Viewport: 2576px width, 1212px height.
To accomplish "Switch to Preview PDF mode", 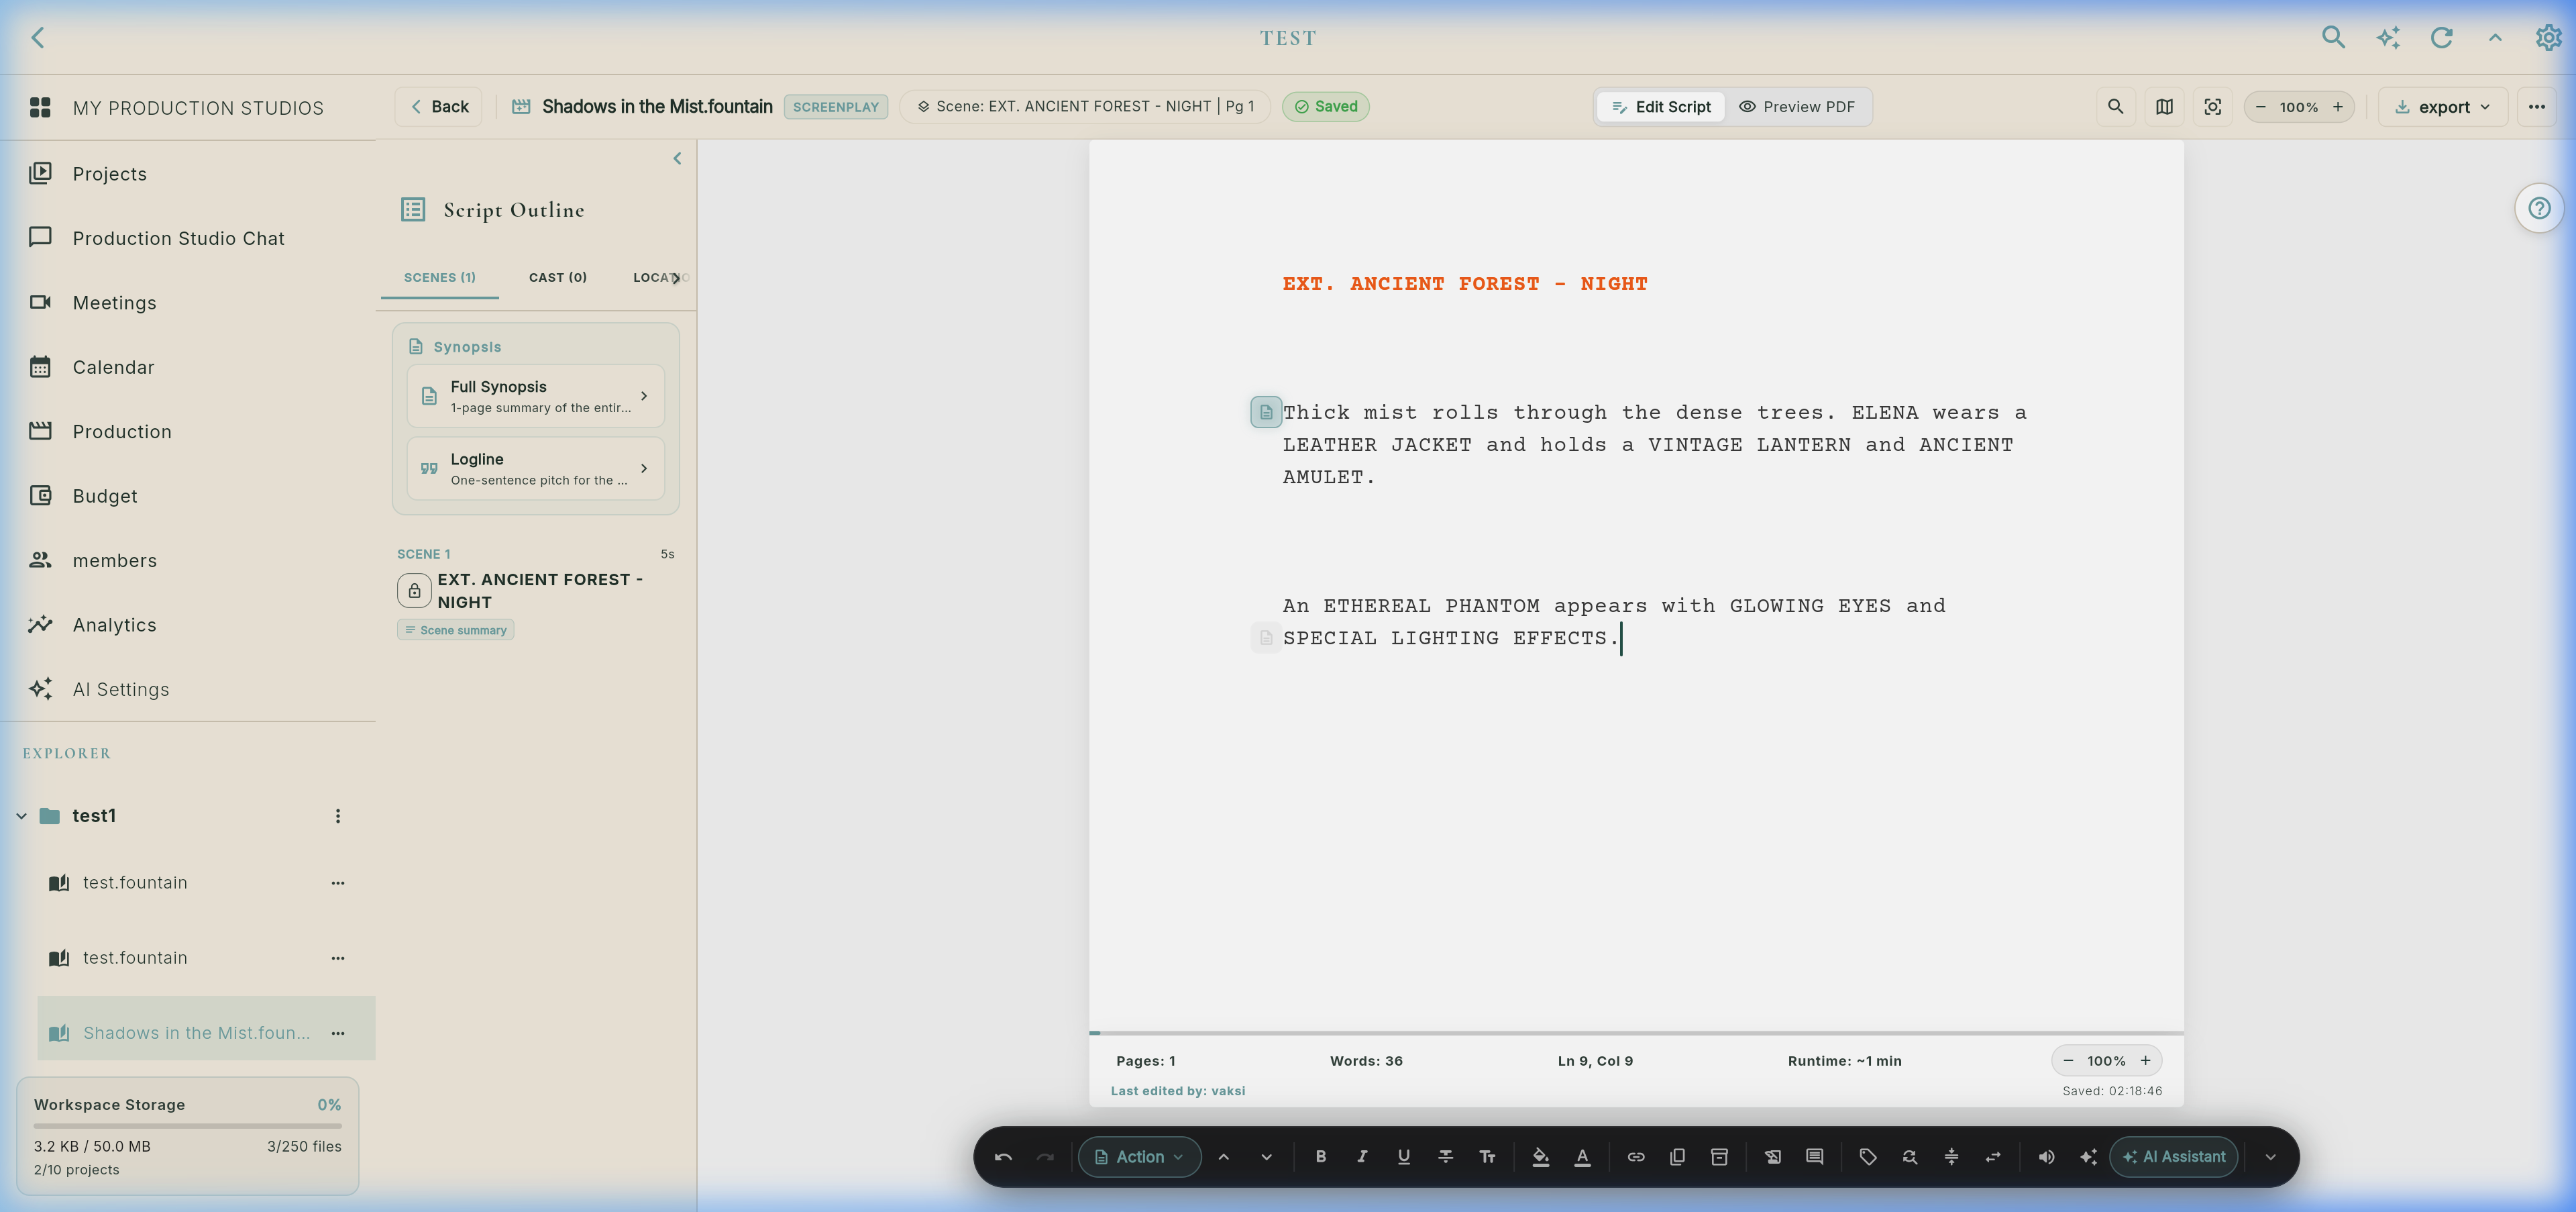I will tap(1797, 107).
